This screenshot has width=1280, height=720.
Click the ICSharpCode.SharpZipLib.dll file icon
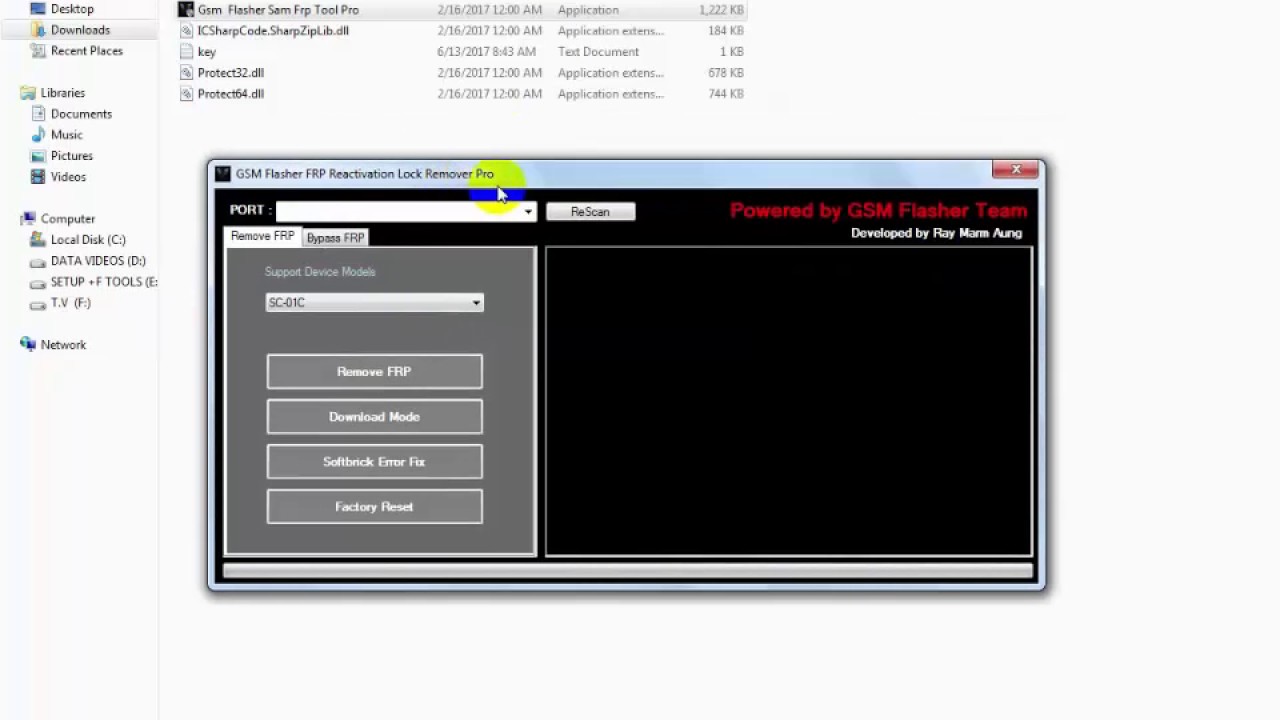[186, 31]
